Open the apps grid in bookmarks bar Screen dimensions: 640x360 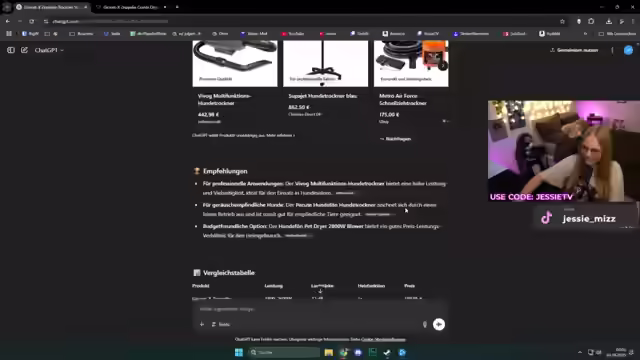(x=9, y=34)
